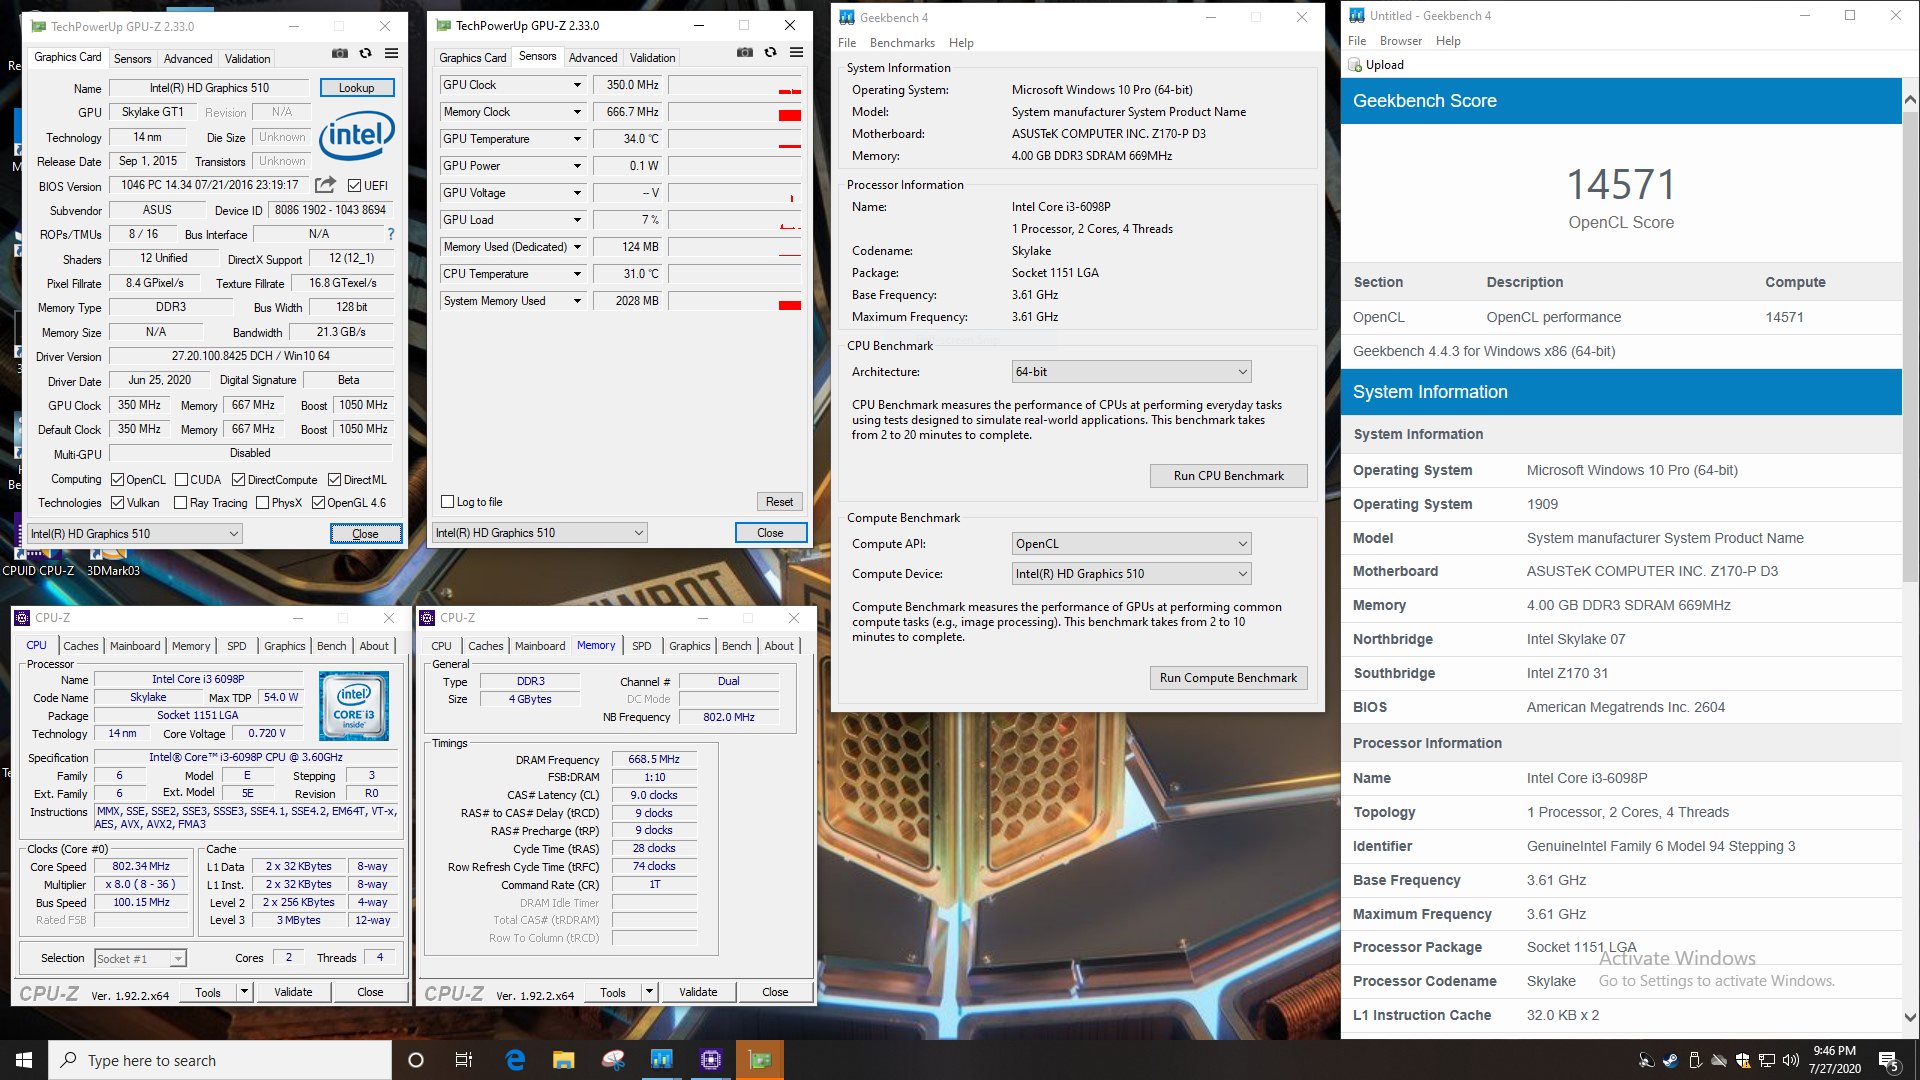Open the Benchmarks menu in Geekbench 4

902,43
